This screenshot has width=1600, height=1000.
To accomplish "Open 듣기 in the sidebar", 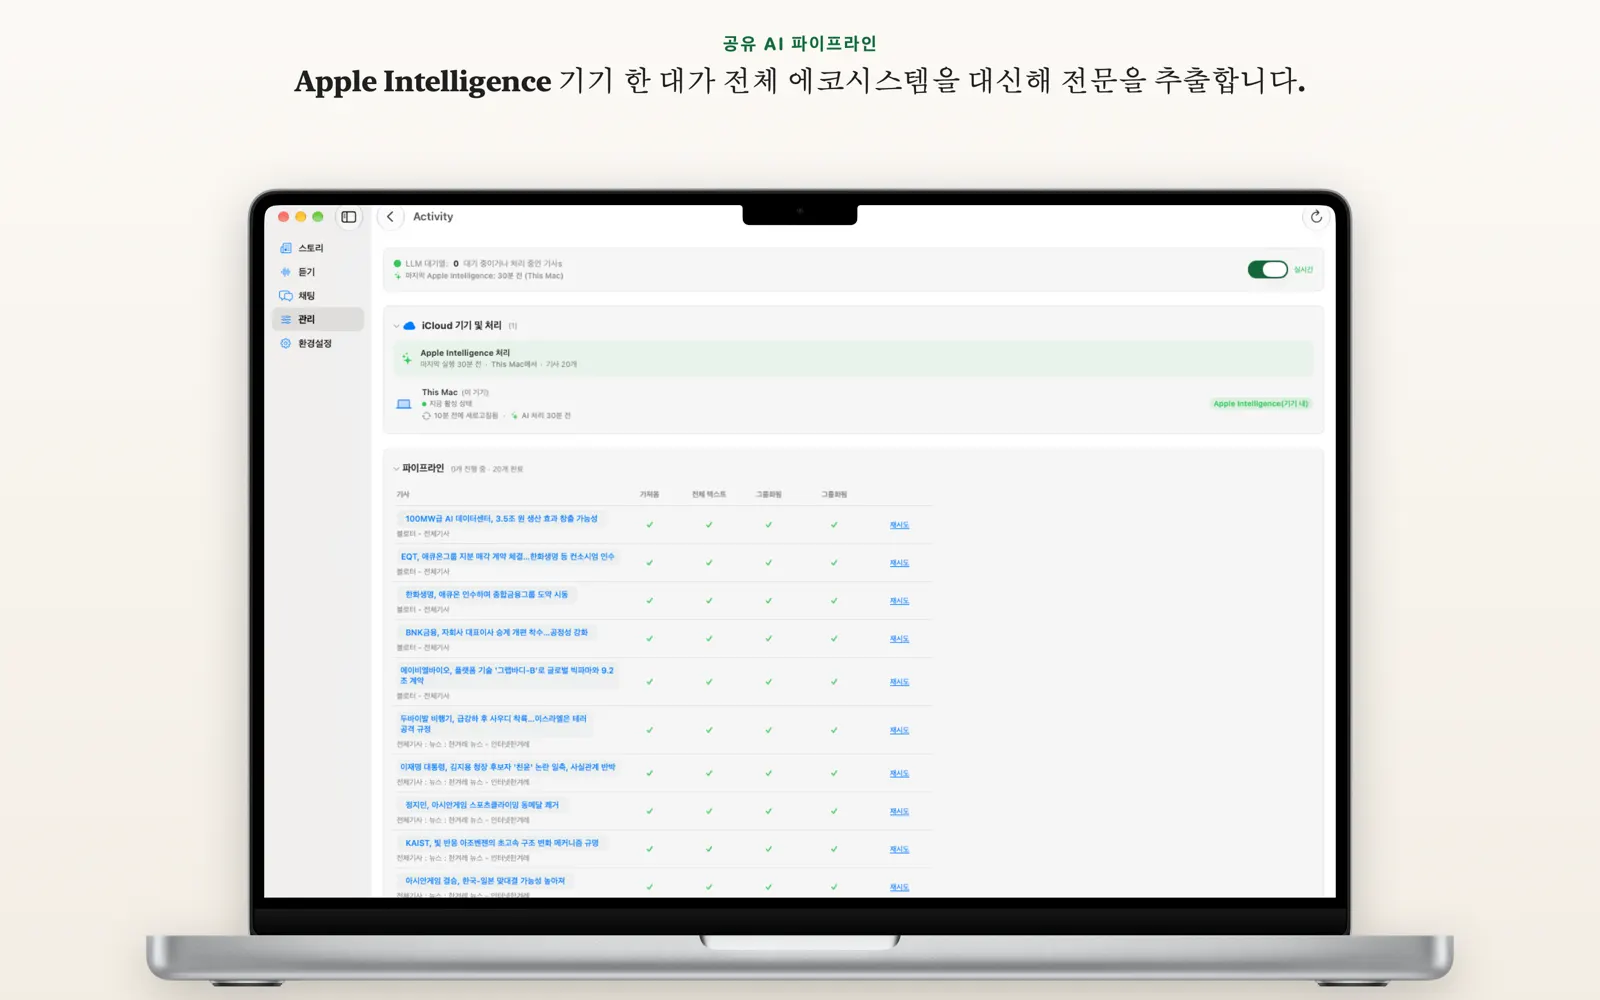I will click(318, 272).
